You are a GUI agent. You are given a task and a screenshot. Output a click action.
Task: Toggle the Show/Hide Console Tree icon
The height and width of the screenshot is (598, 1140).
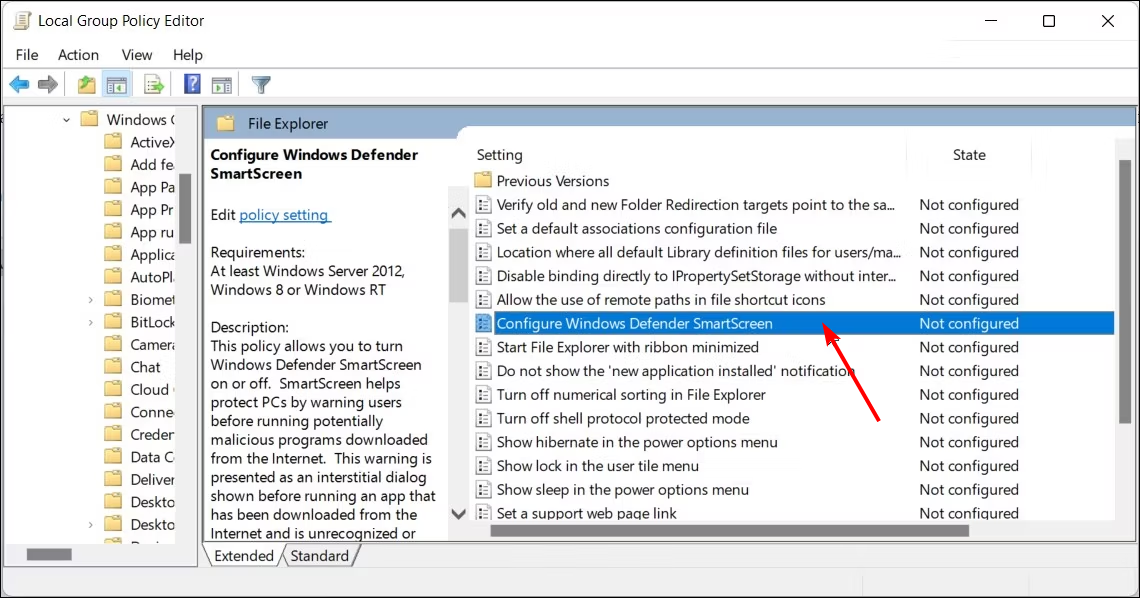click(116, 85)
